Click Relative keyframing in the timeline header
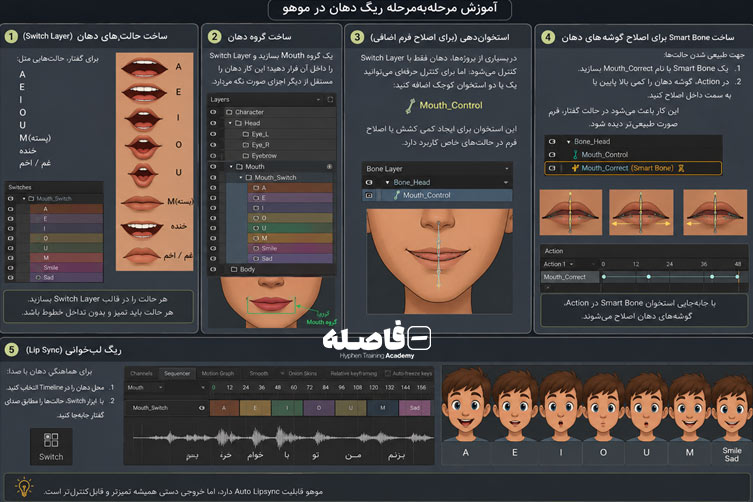 [x=353, y=373]
